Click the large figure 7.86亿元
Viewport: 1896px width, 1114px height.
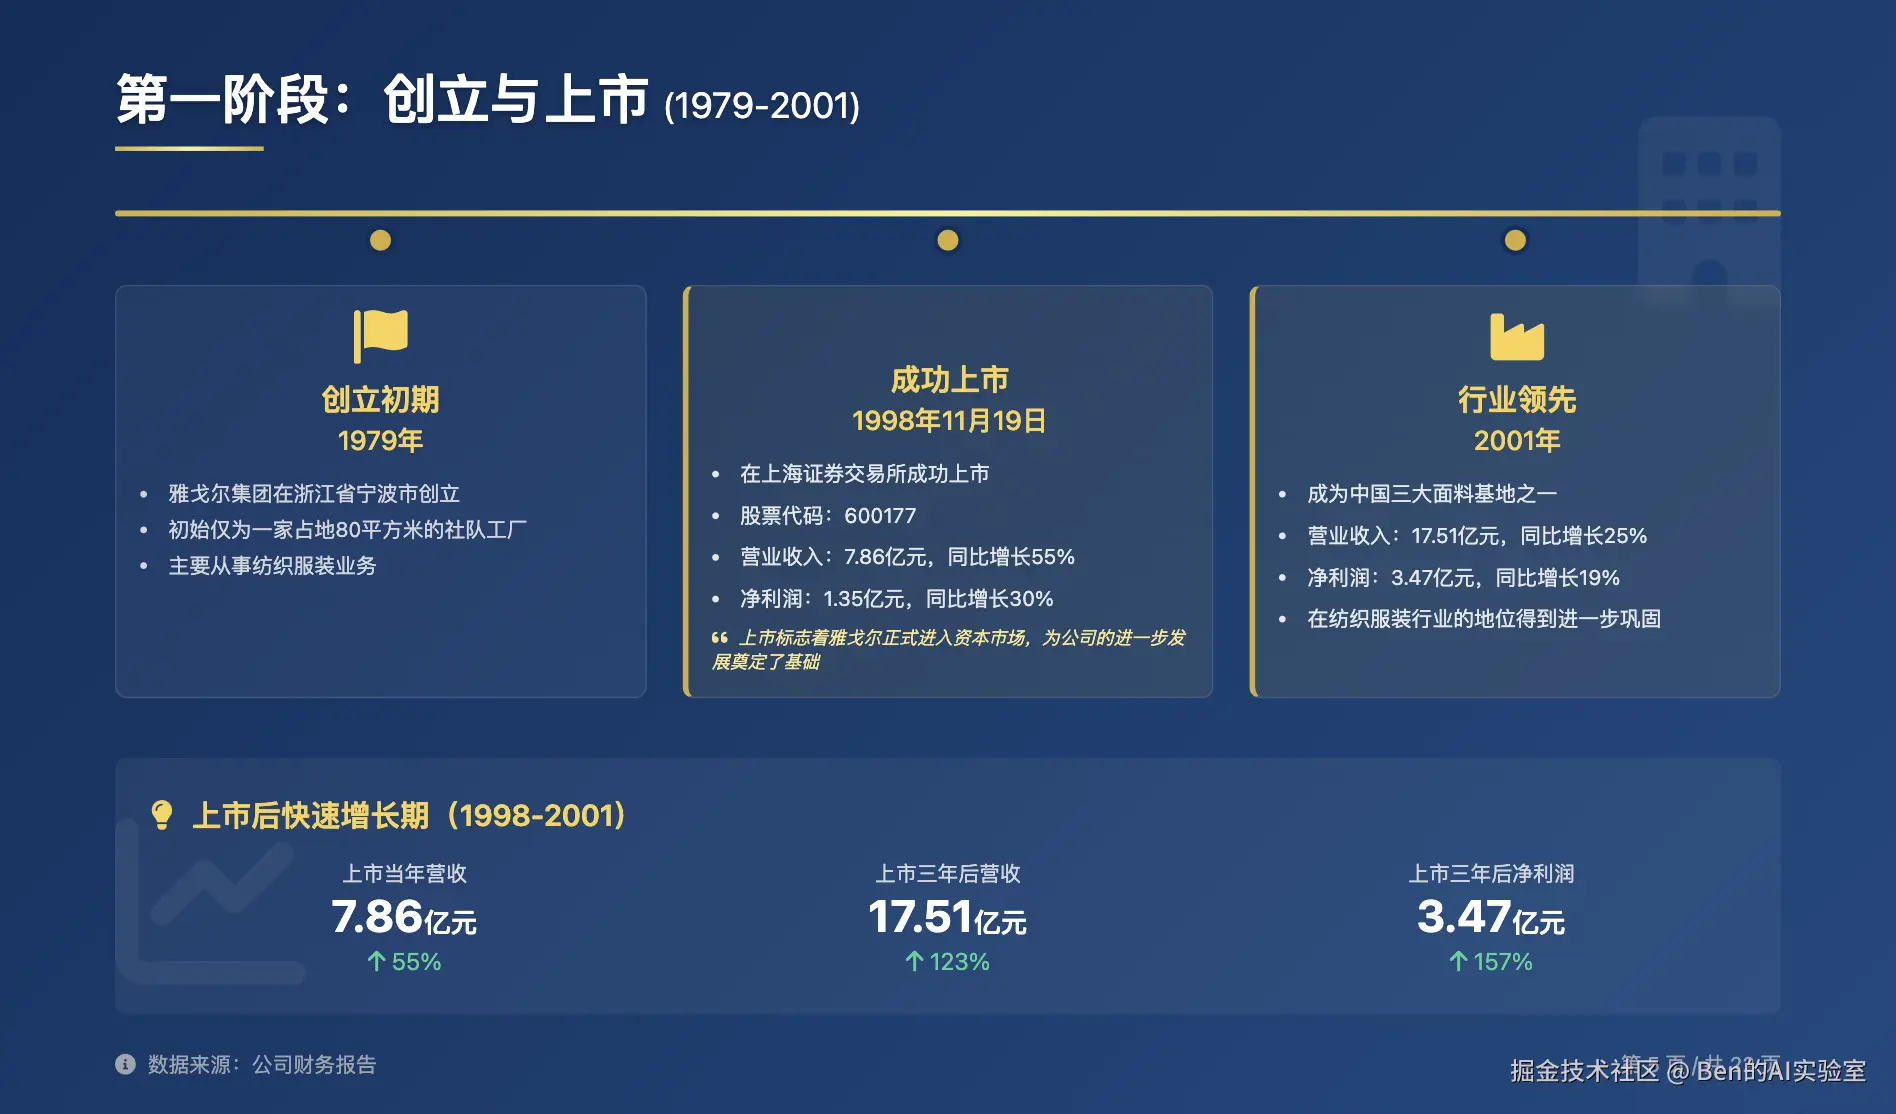[404, 917]
